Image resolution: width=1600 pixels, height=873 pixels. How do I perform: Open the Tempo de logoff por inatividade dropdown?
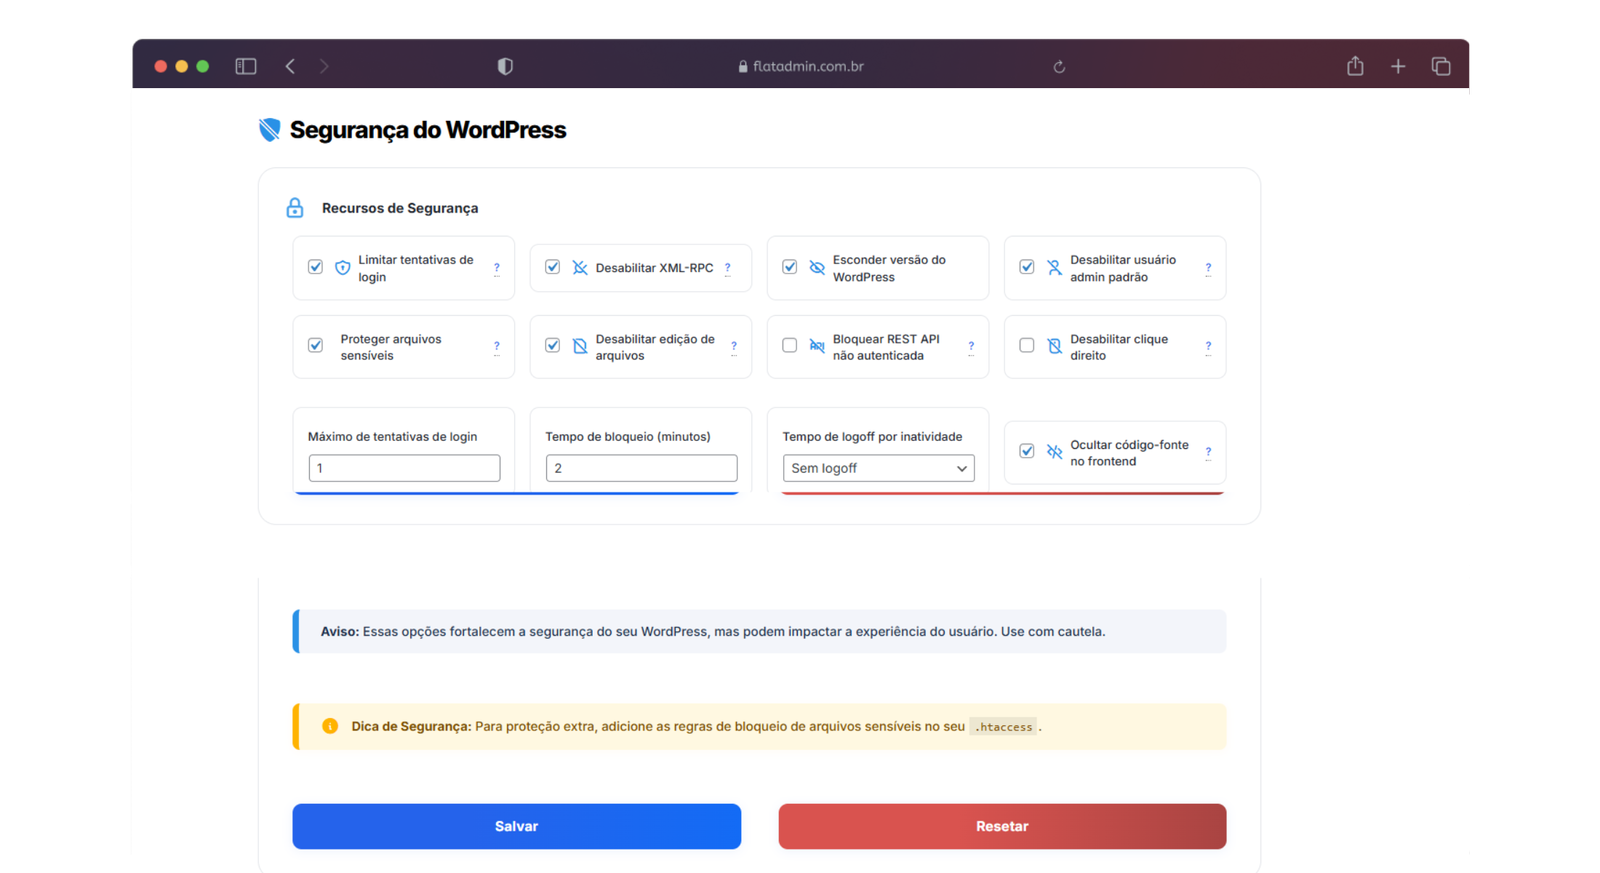click(x=878, y=468)
